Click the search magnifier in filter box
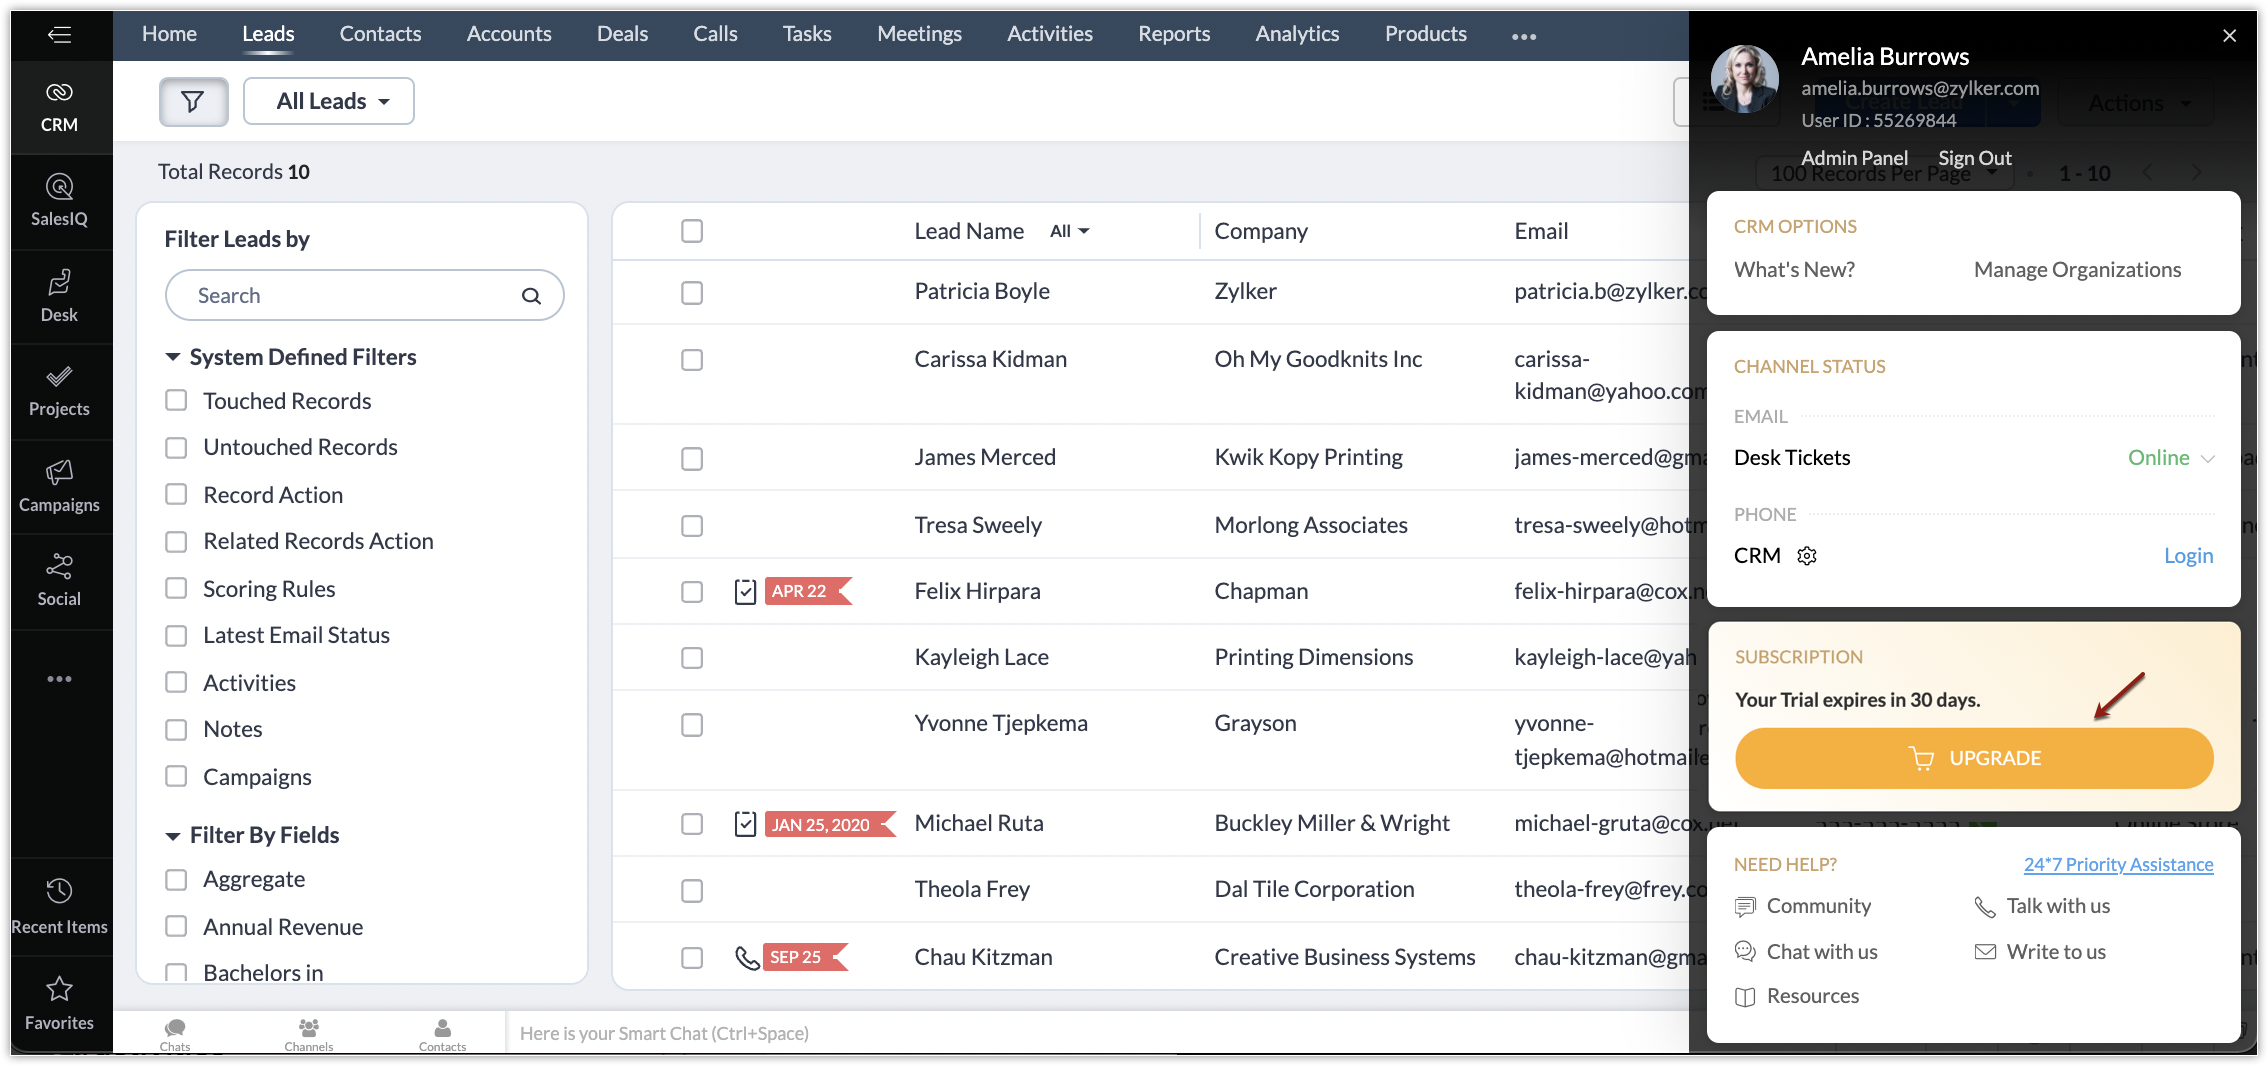The height and width of the screenshot is (1066, 2268). [x=531, y=296]
